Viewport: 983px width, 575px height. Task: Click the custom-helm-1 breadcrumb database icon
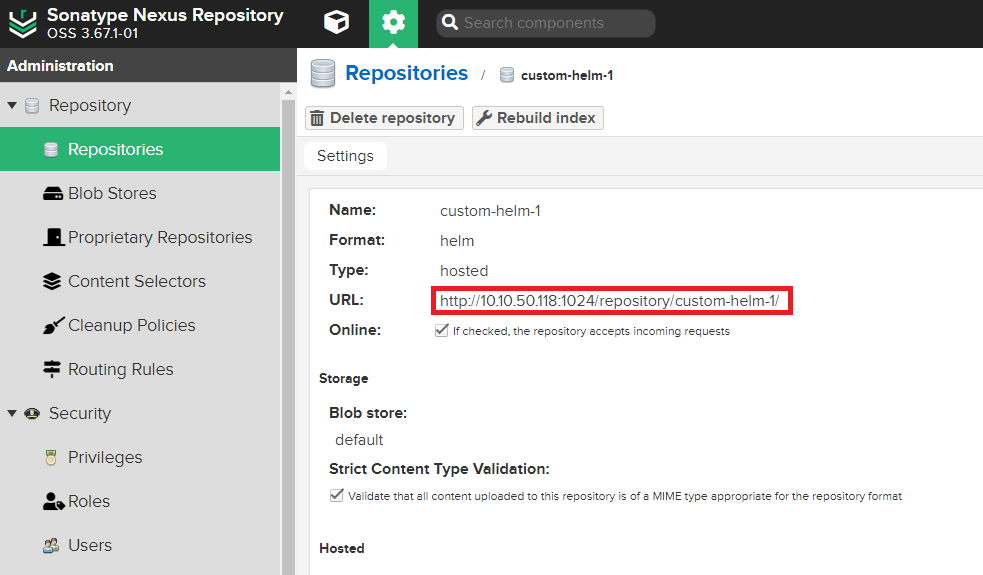tap(507, 75)
